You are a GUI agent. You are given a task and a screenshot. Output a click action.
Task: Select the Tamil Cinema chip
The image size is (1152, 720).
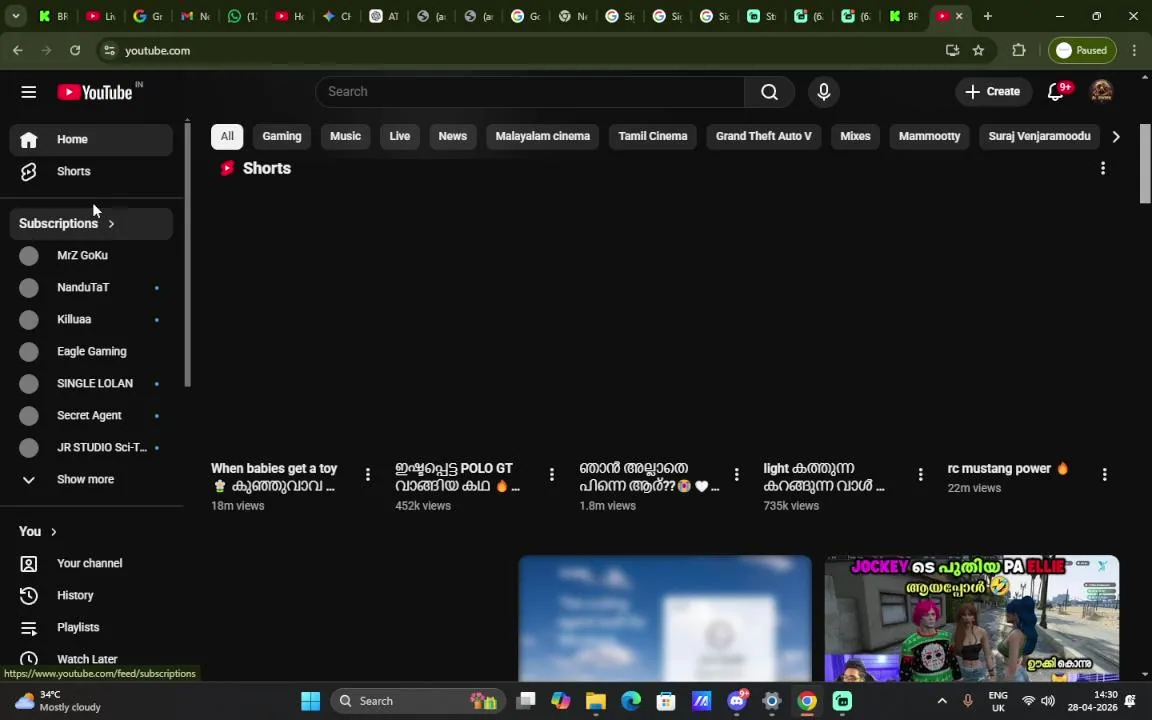(x=652, y=136)
